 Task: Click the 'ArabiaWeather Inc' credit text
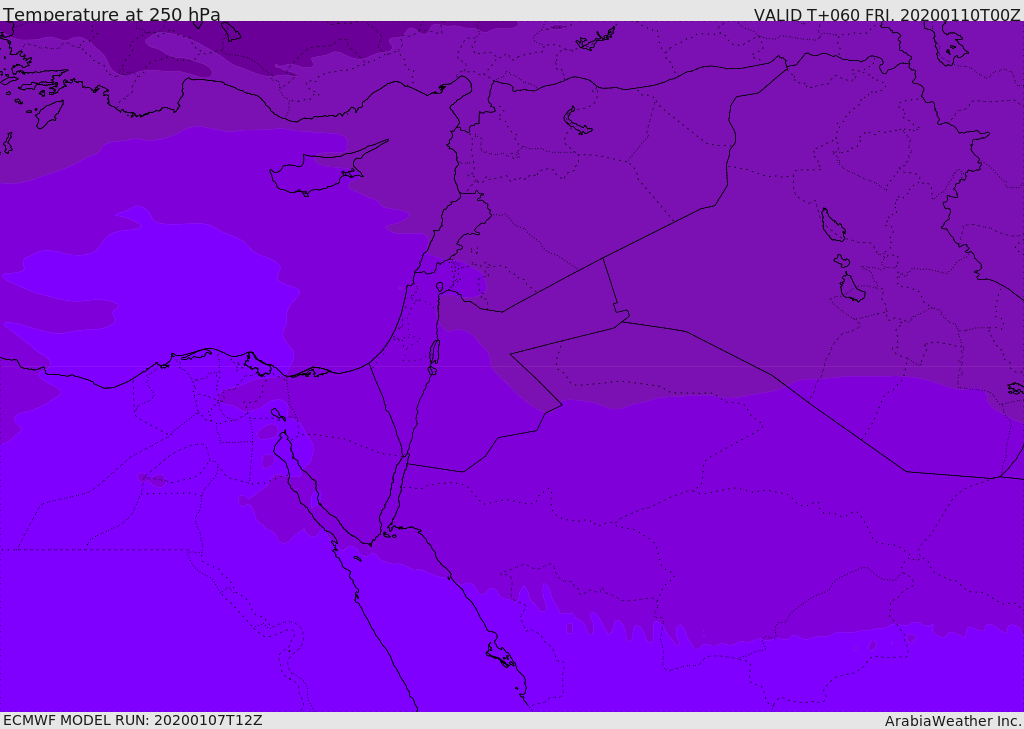[x=953, y=721]
